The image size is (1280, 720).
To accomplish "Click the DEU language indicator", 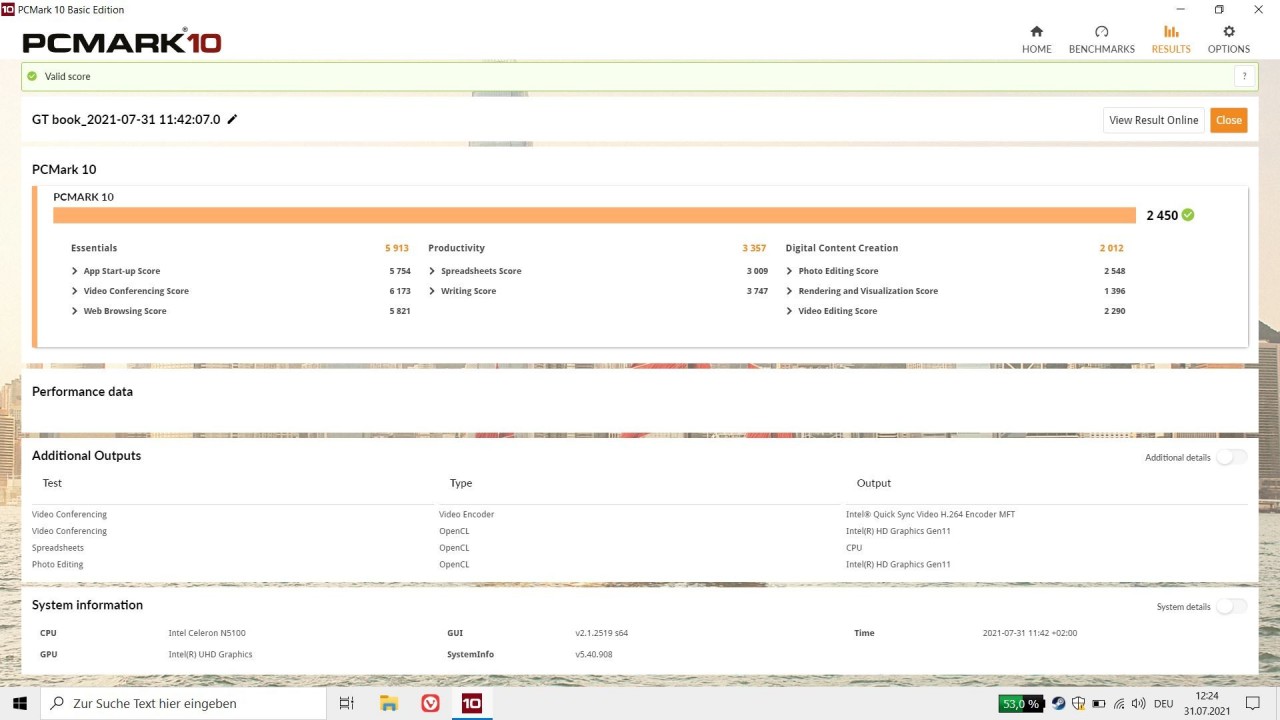I will (1163, 704).
